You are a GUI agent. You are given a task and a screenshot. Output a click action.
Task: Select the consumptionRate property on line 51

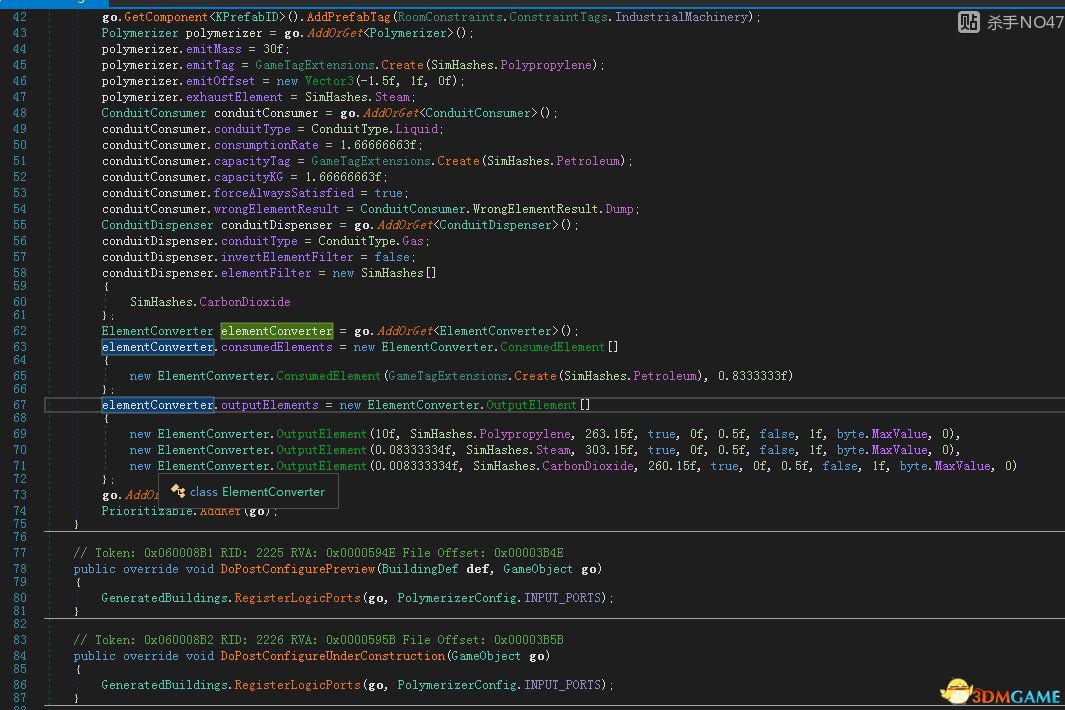(x=269, y=145)
